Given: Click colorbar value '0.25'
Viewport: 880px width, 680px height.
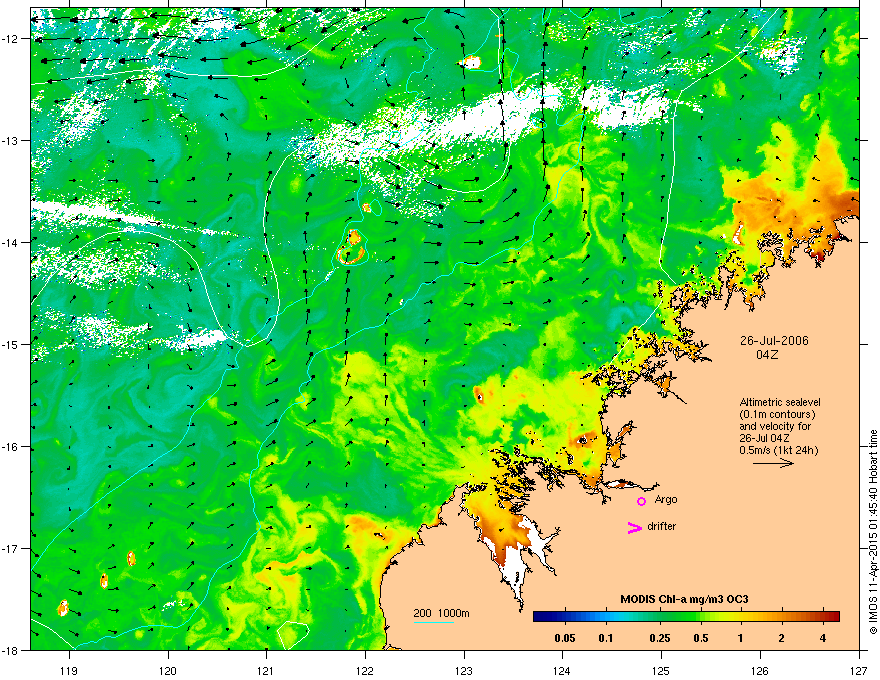Looking at the screenshot, I should (659, 638).
